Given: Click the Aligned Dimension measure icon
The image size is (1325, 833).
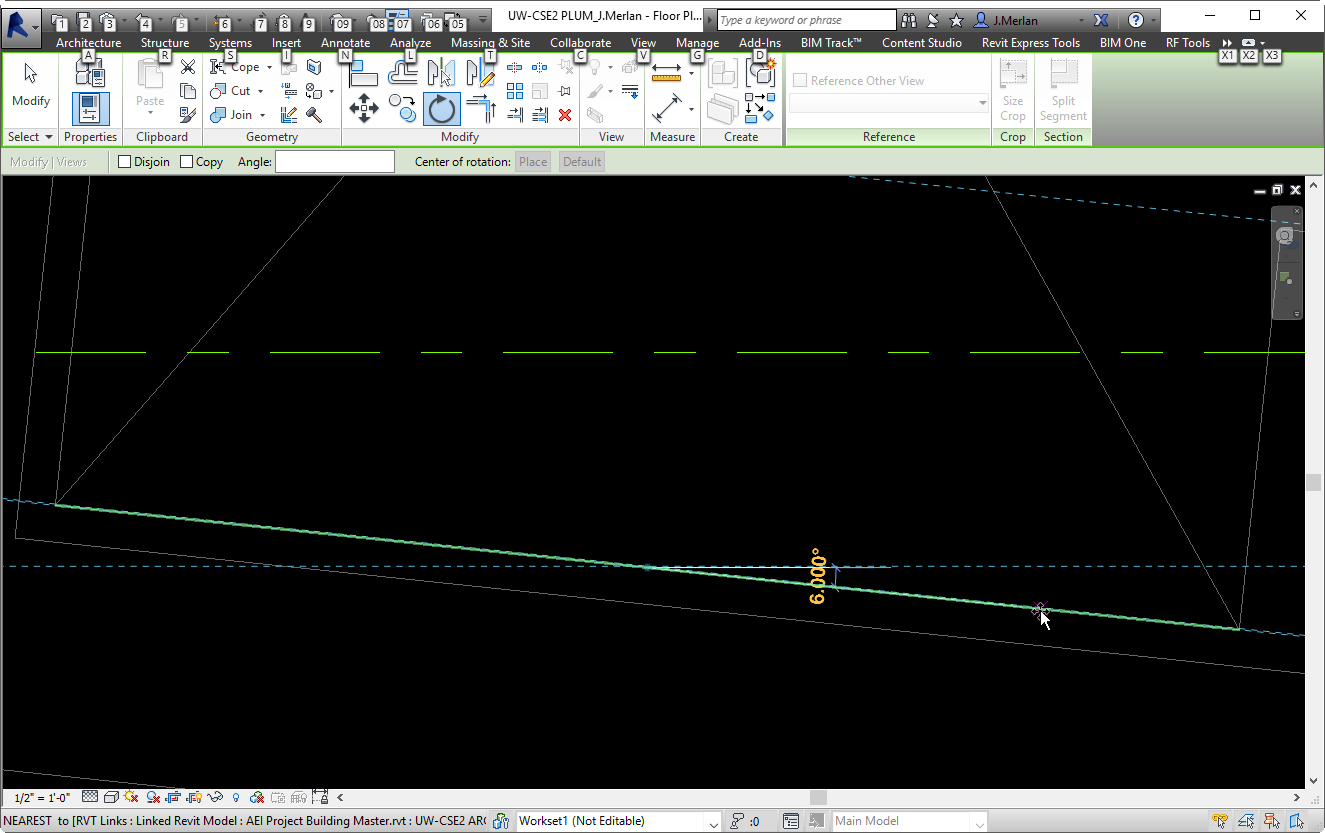Looking at the screenshot, I should pyautogui.click(x=667, y=108).
